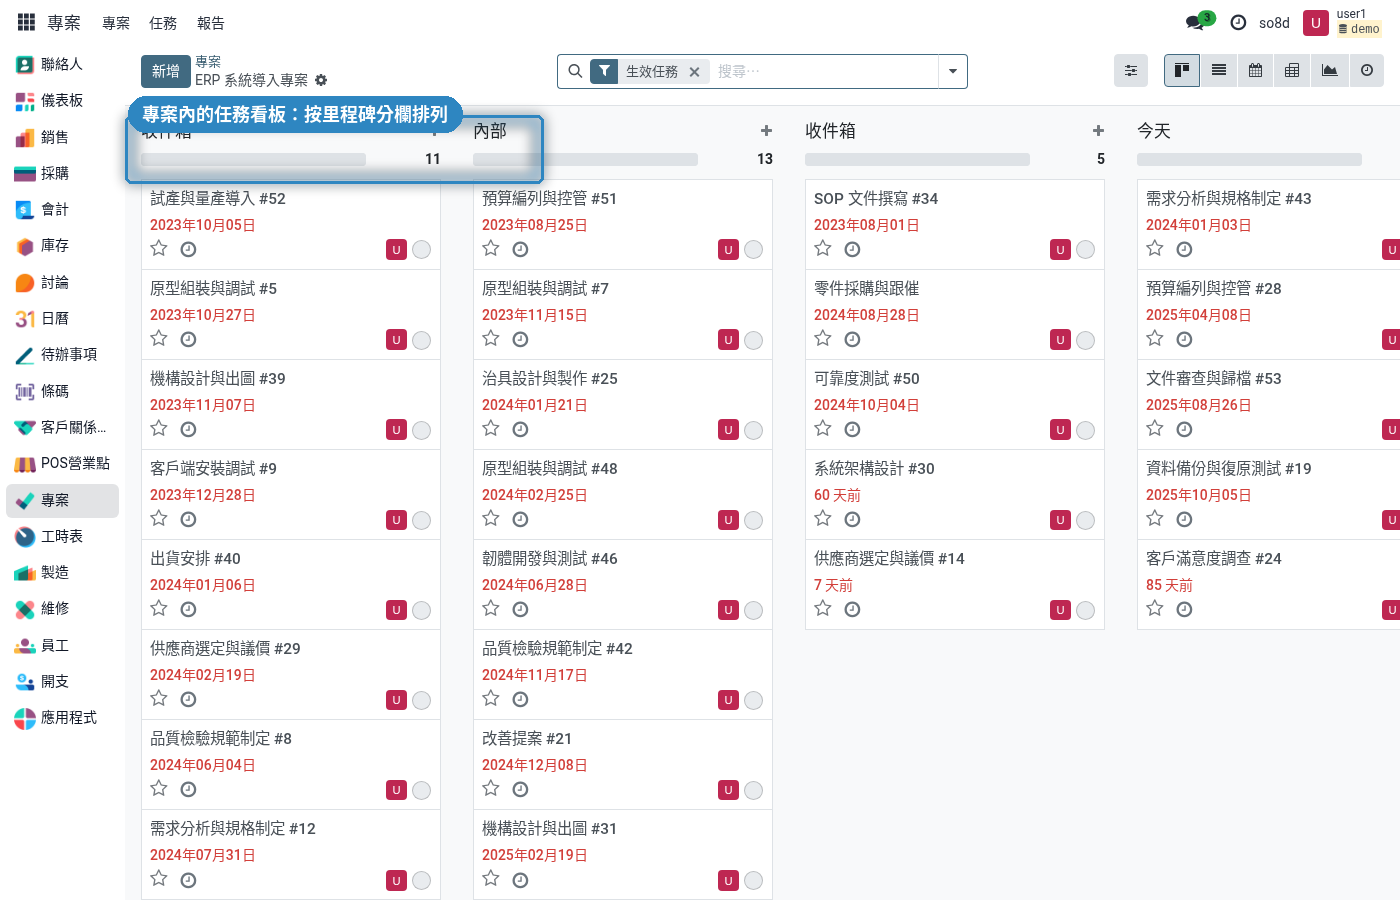Open activity clock on 客戶滿意度調查 #24

tap(1184, 609)
